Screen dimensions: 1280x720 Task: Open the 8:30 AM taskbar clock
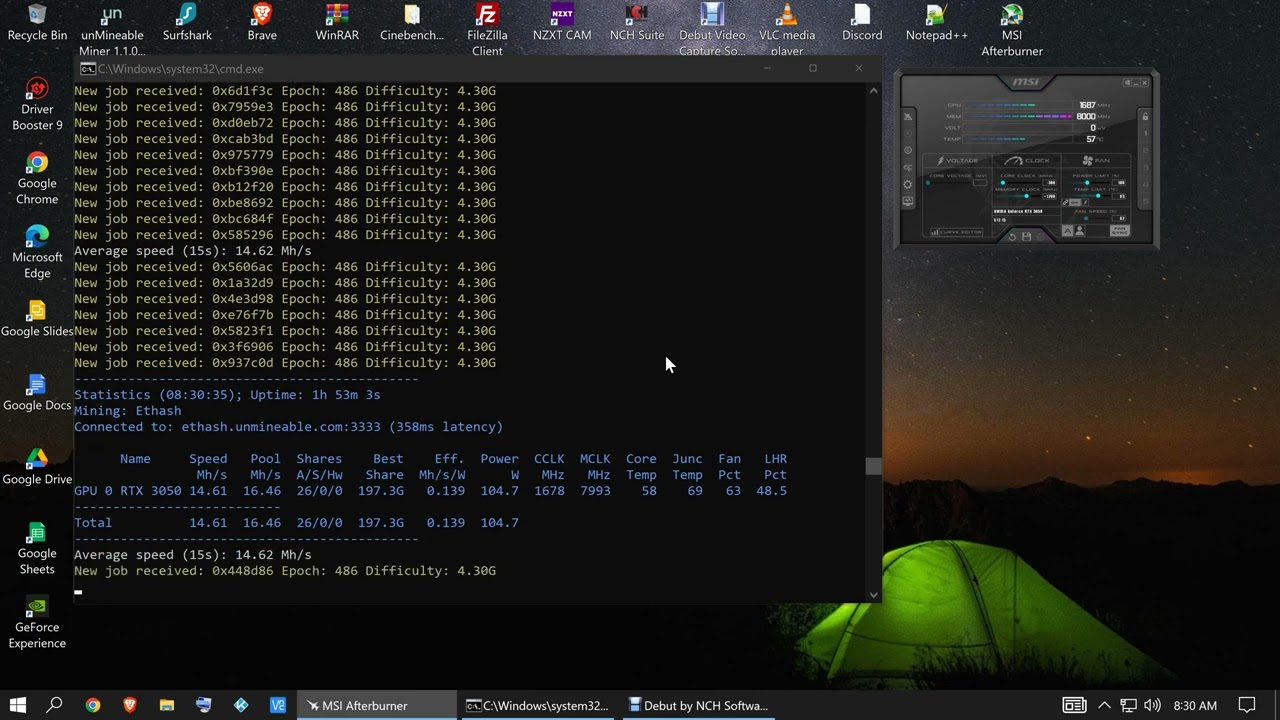pos(1194,705)
